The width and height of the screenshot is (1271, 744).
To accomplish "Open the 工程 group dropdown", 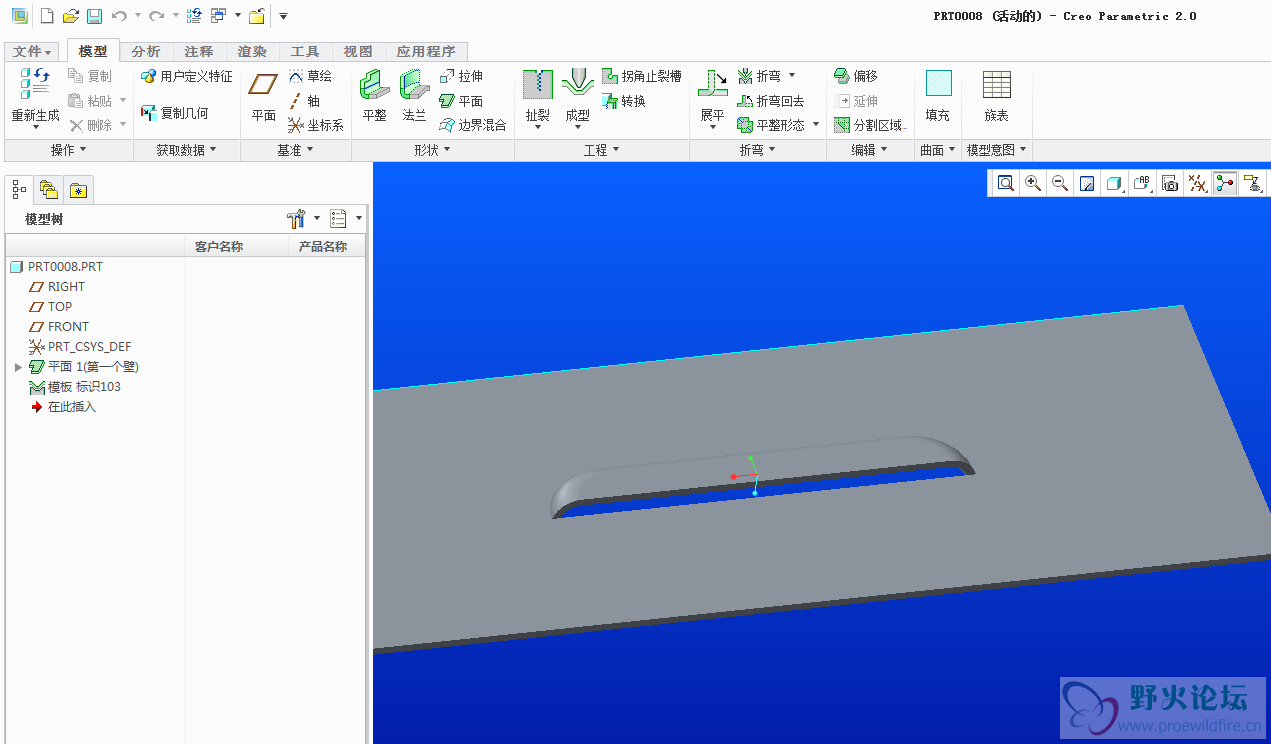I will [x=601, y=150].
